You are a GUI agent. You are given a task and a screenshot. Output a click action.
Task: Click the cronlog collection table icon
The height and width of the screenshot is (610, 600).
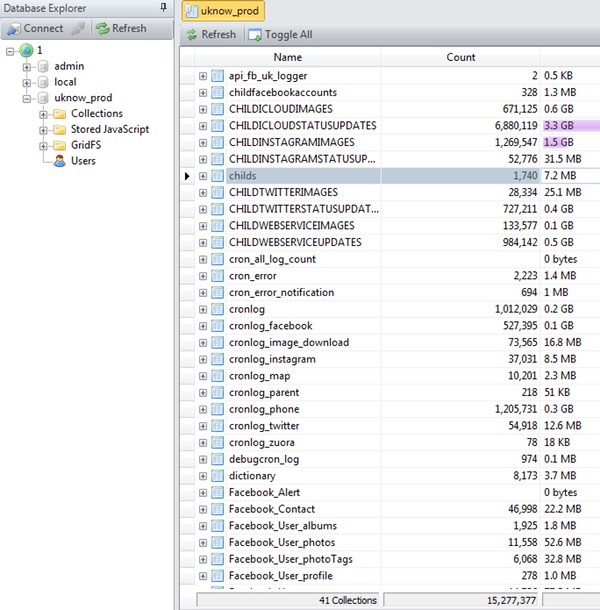click(x=218, y=309)
